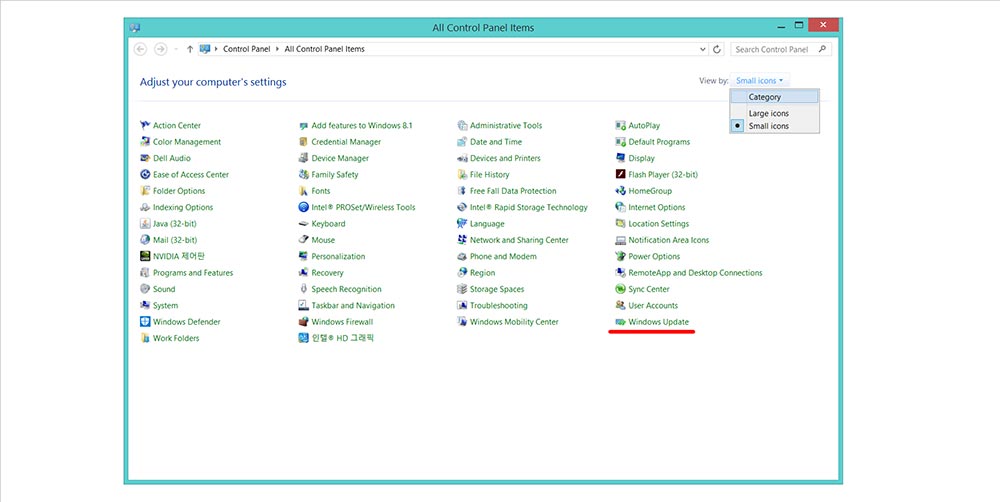Open the Programs and Features link
1000x502 pixels.
point(193,273)
